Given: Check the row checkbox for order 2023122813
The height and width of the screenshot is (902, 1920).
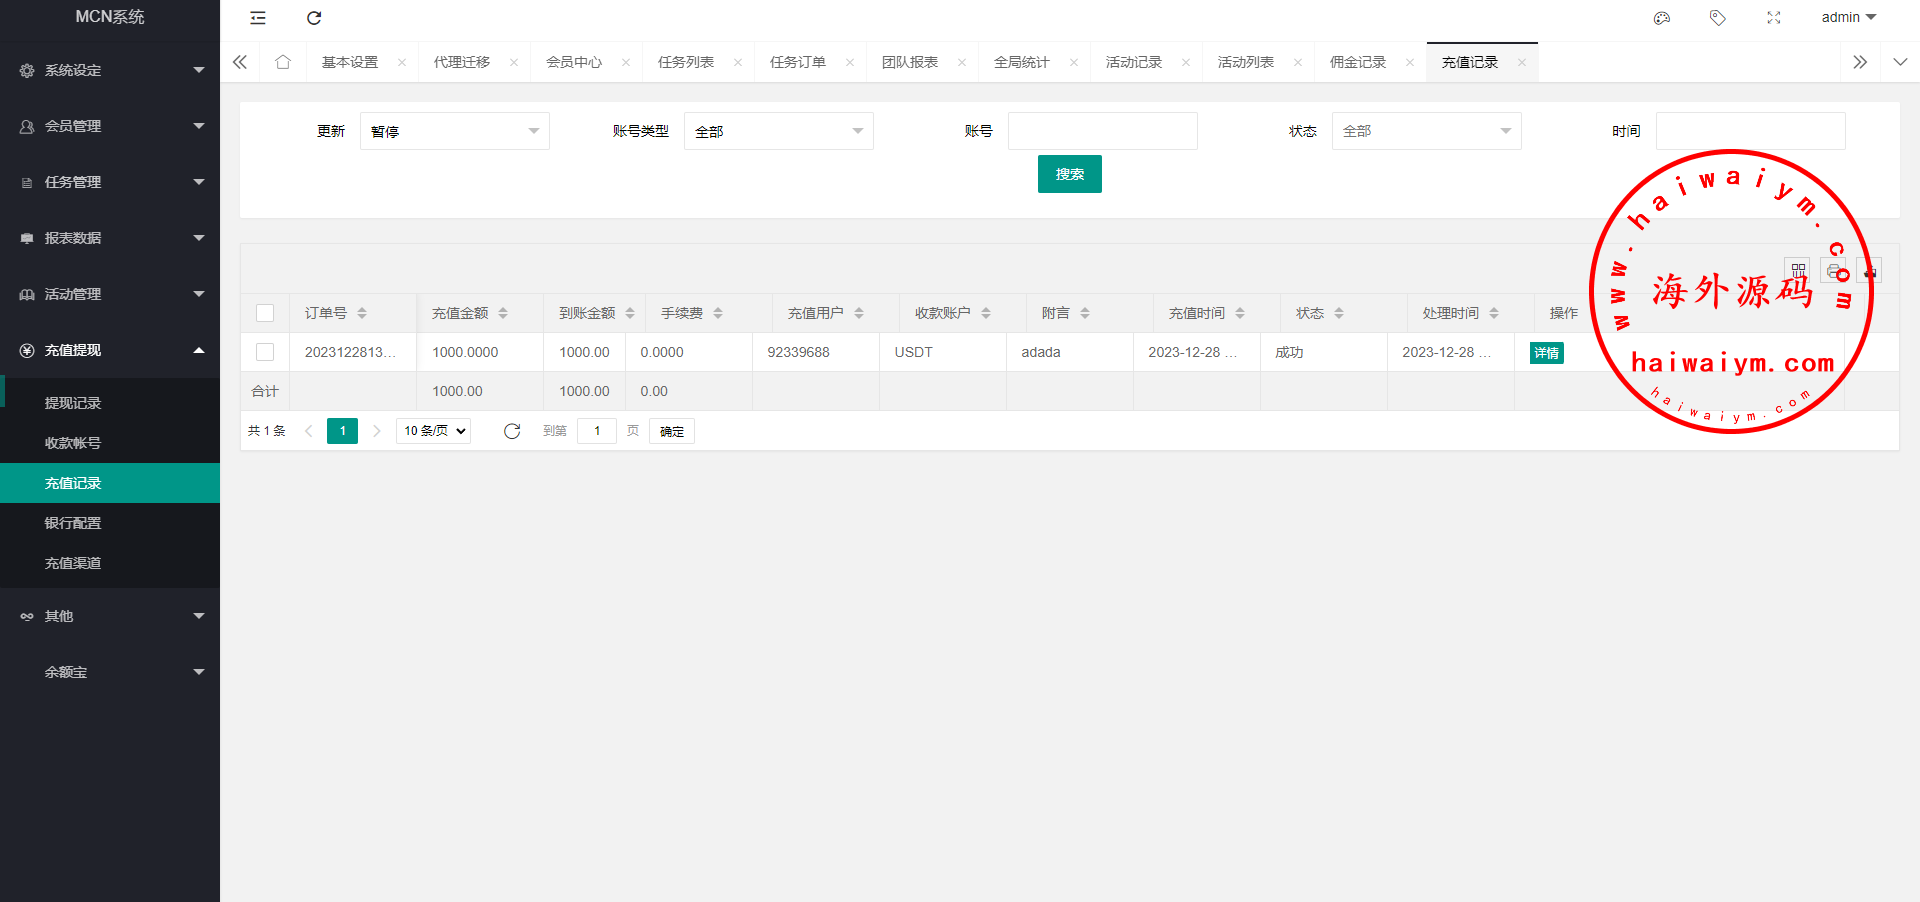Looking at the screenshot, I should tap(265, 352).
